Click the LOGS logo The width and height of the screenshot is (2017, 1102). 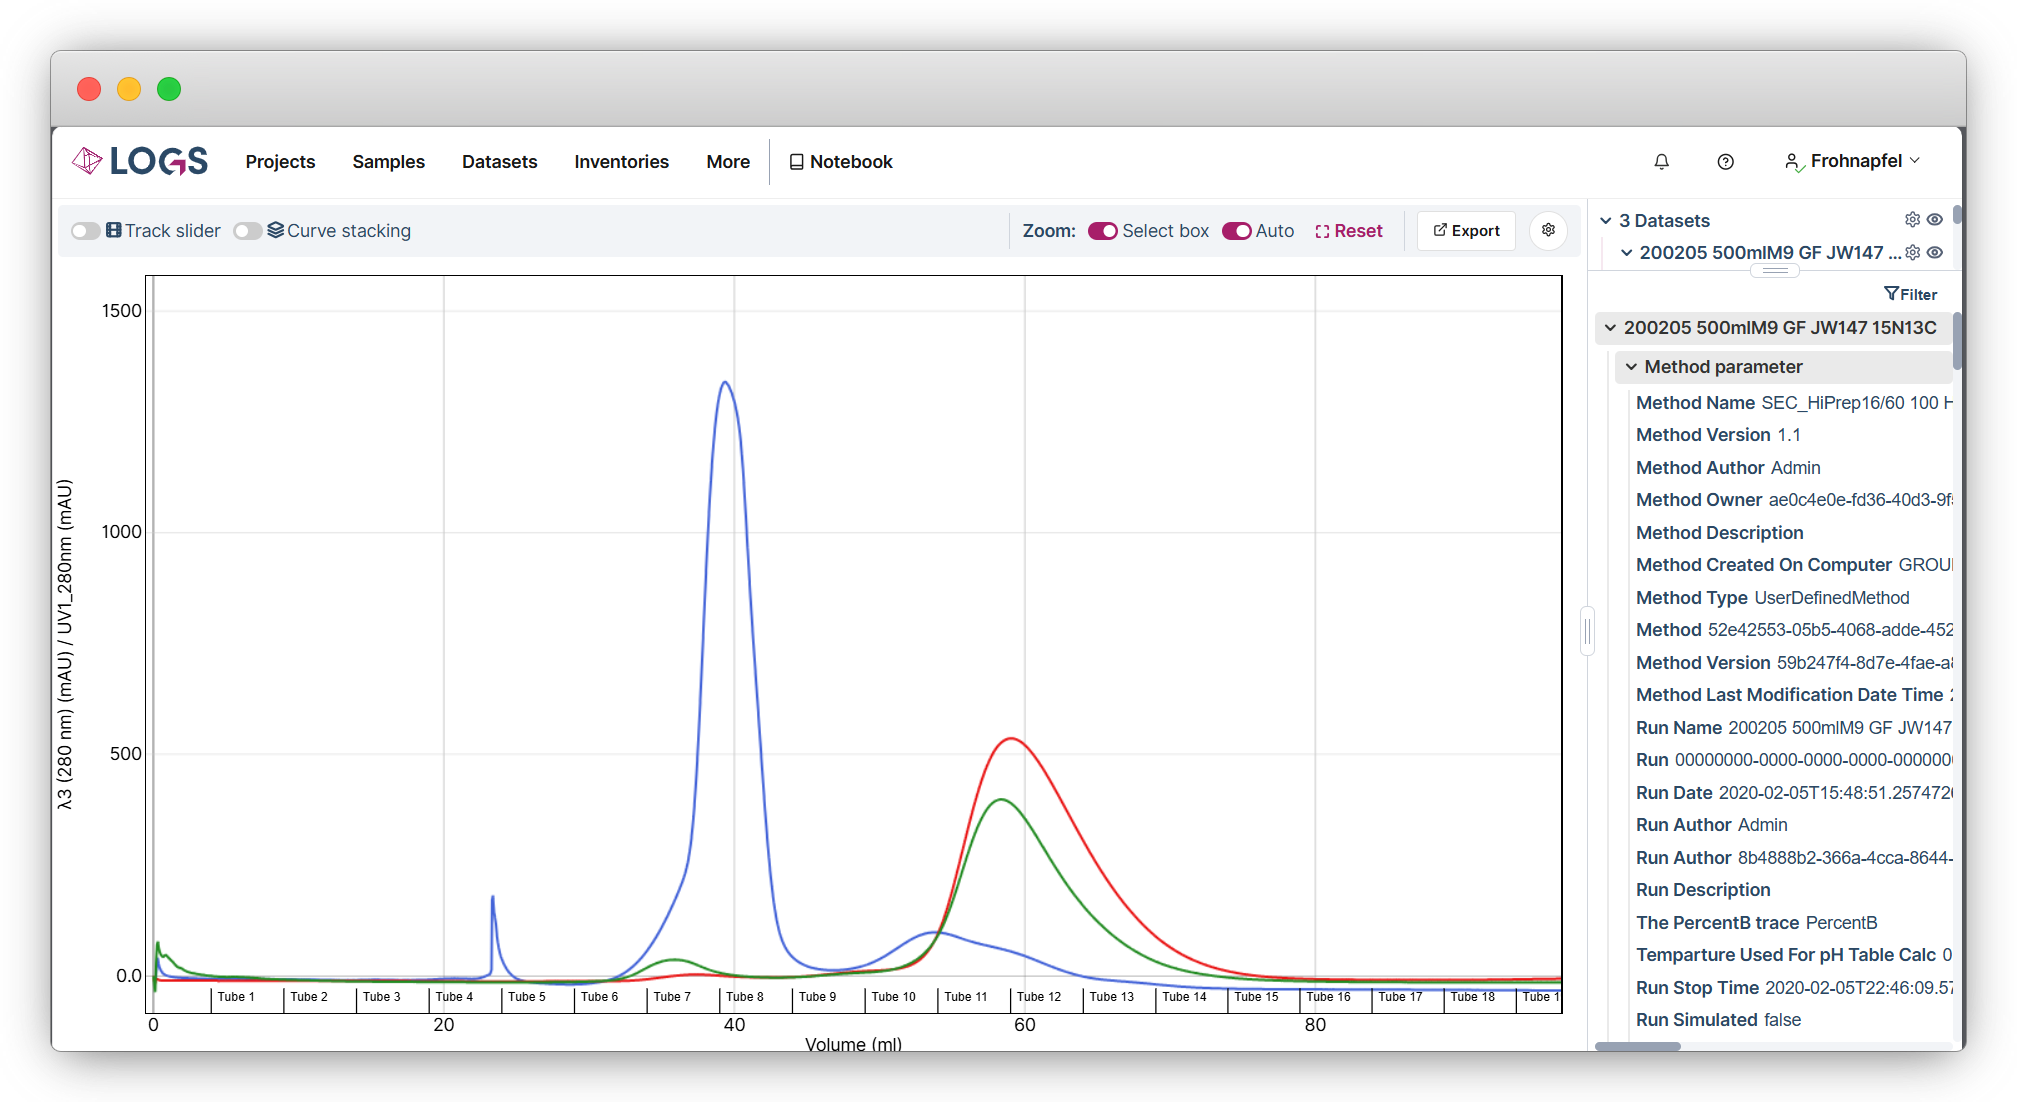(x=140, y=161)
